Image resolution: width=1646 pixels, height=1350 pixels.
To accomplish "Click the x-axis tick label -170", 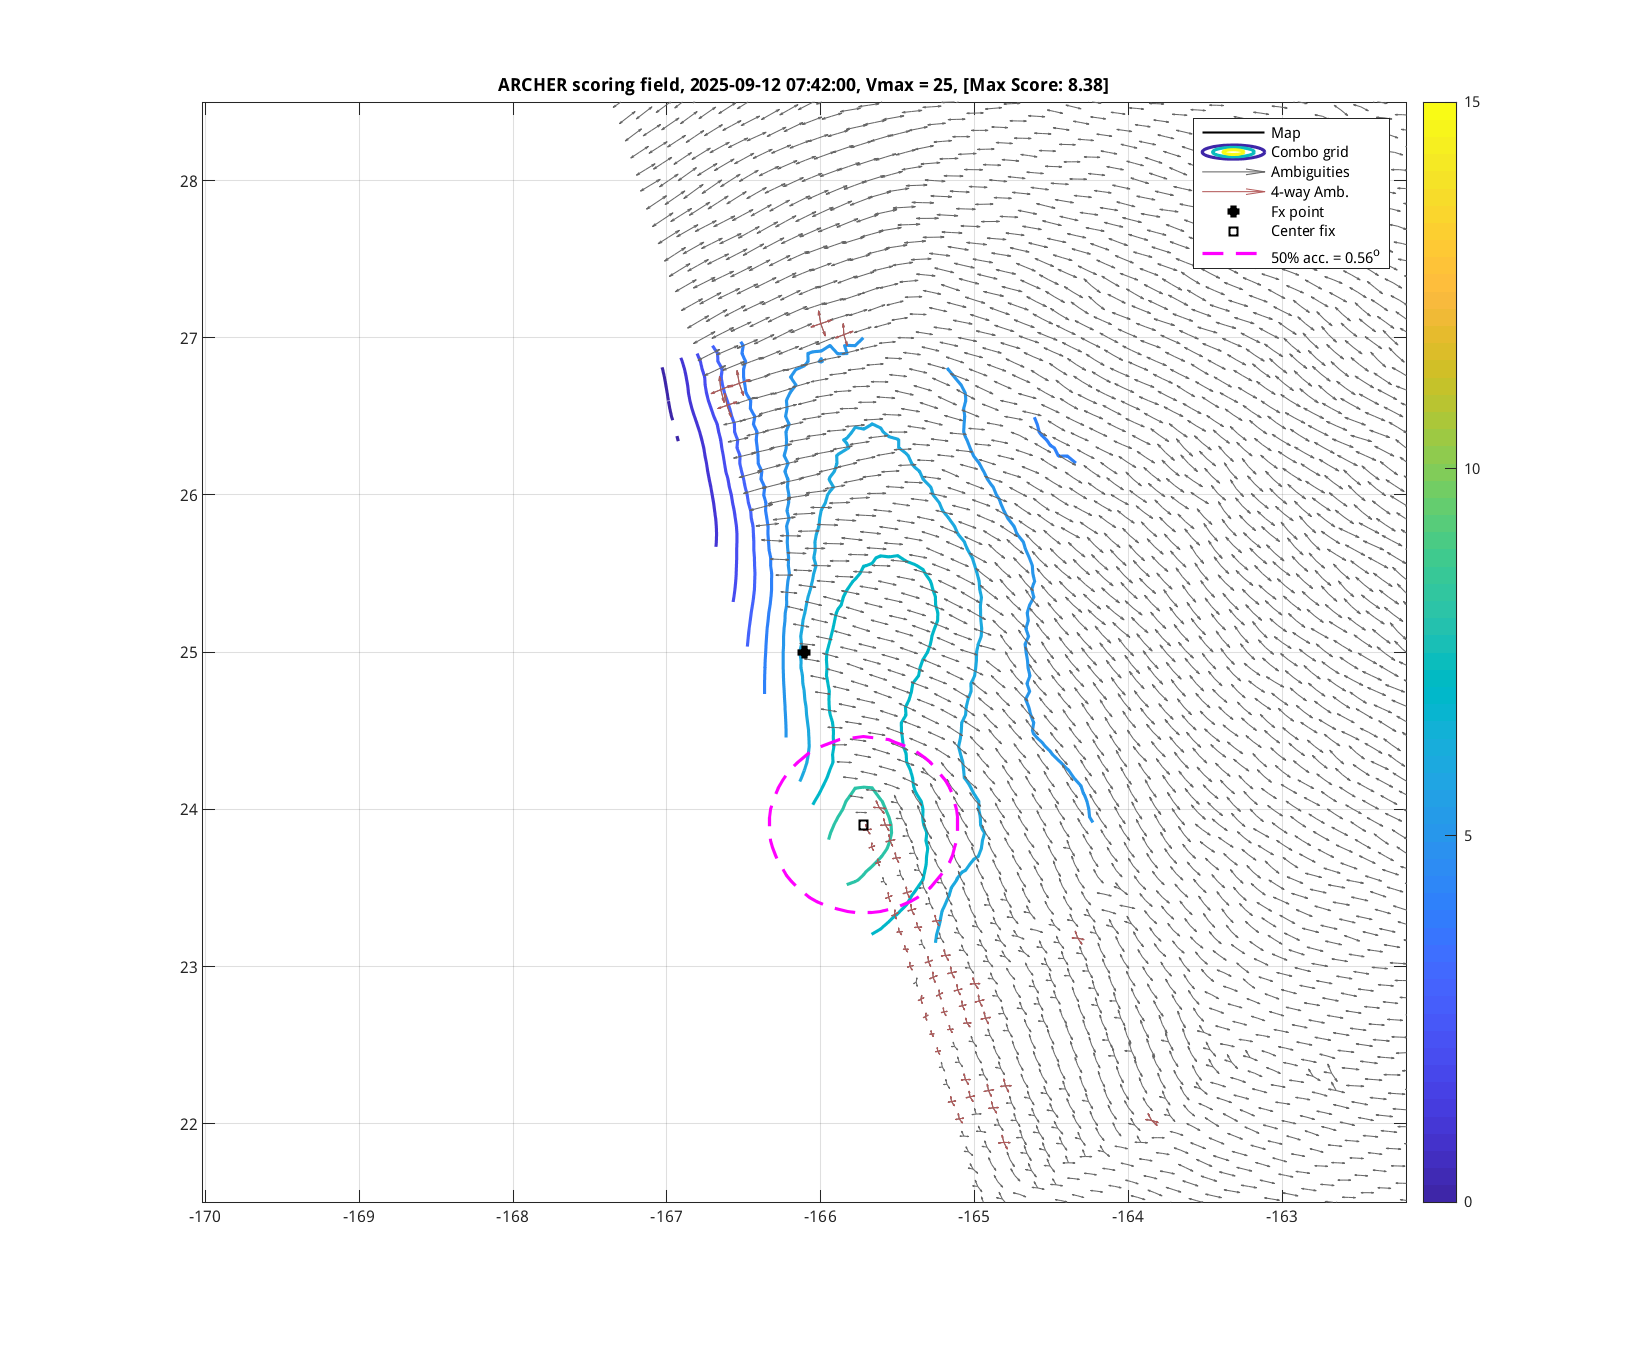I will (205, 1217).
